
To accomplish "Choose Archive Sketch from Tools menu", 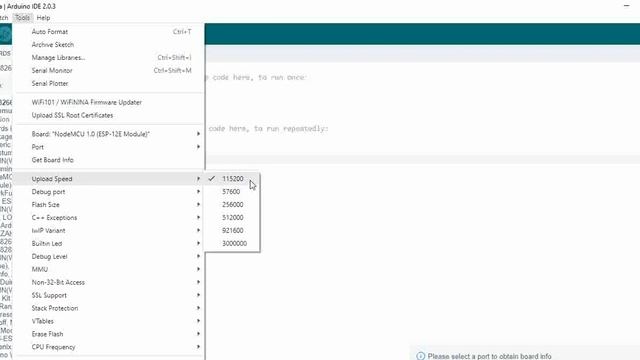I will pyautogui.click(x=108, y=44).
